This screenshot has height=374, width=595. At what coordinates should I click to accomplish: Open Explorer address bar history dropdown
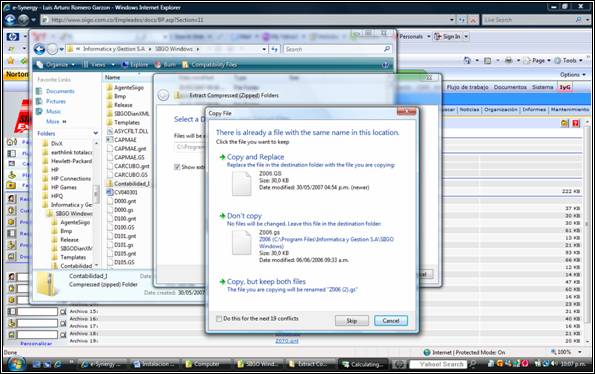click(x=264, y=49)
